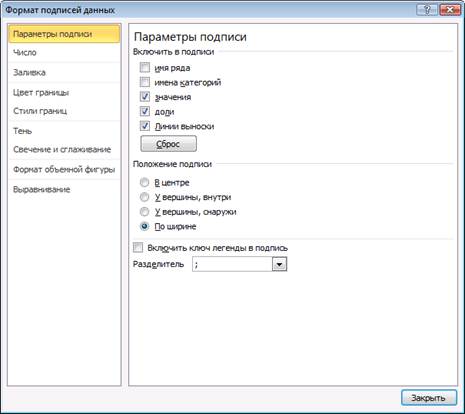Open the Стили границ category
465x414 pixels.
tap(64, 111)
